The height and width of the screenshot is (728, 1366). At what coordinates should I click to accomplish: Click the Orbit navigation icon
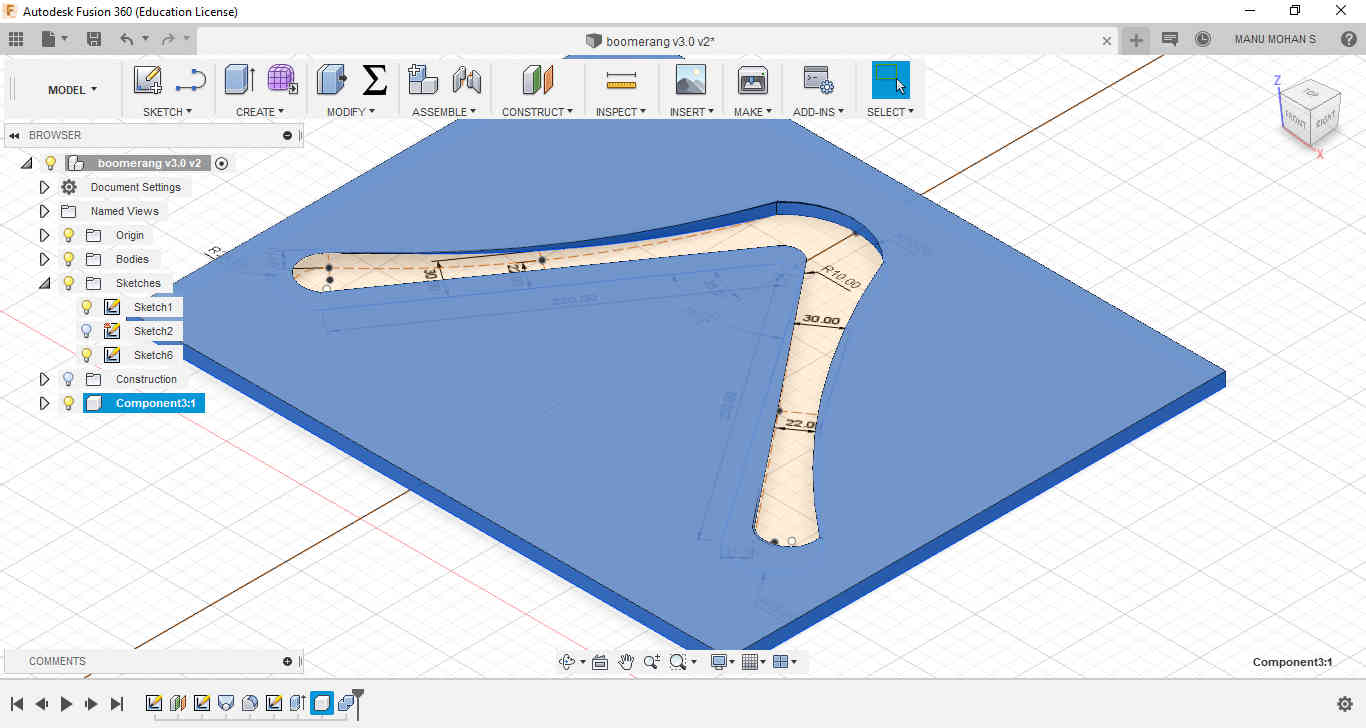(568, 661)
